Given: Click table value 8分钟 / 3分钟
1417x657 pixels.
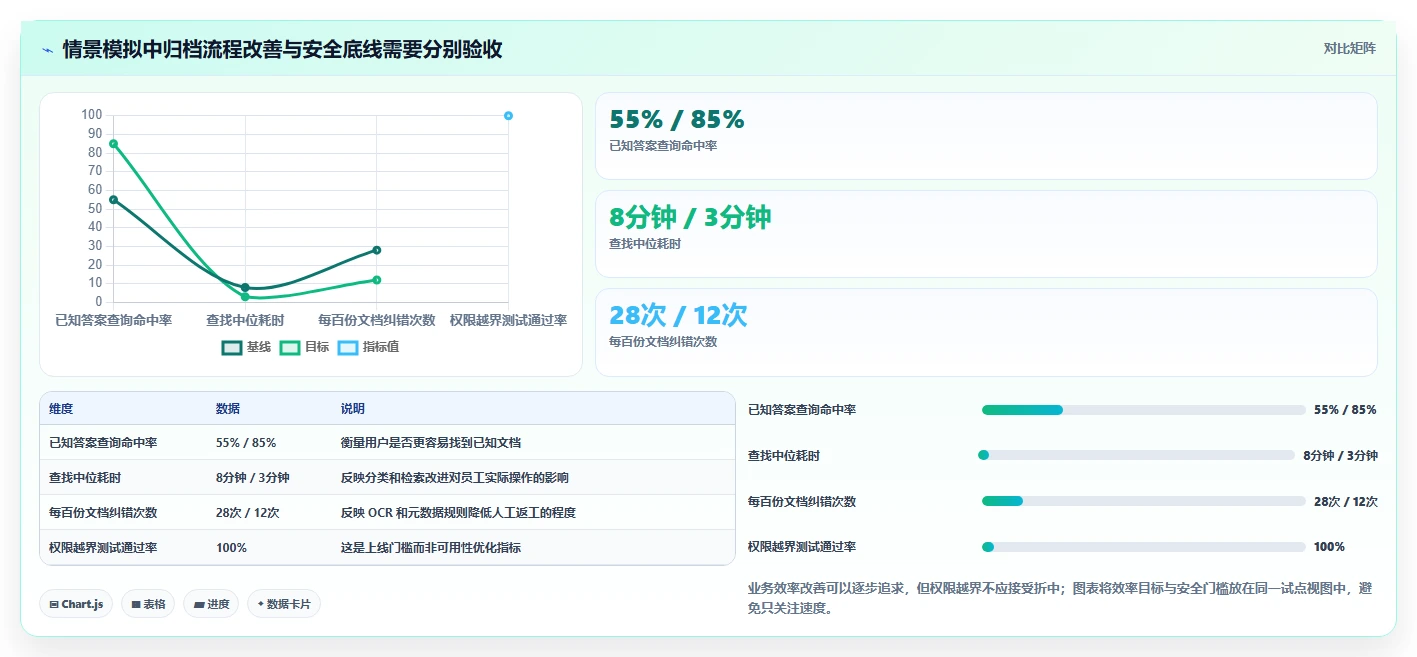Looking at the screenshot, I should coord(253,478).
